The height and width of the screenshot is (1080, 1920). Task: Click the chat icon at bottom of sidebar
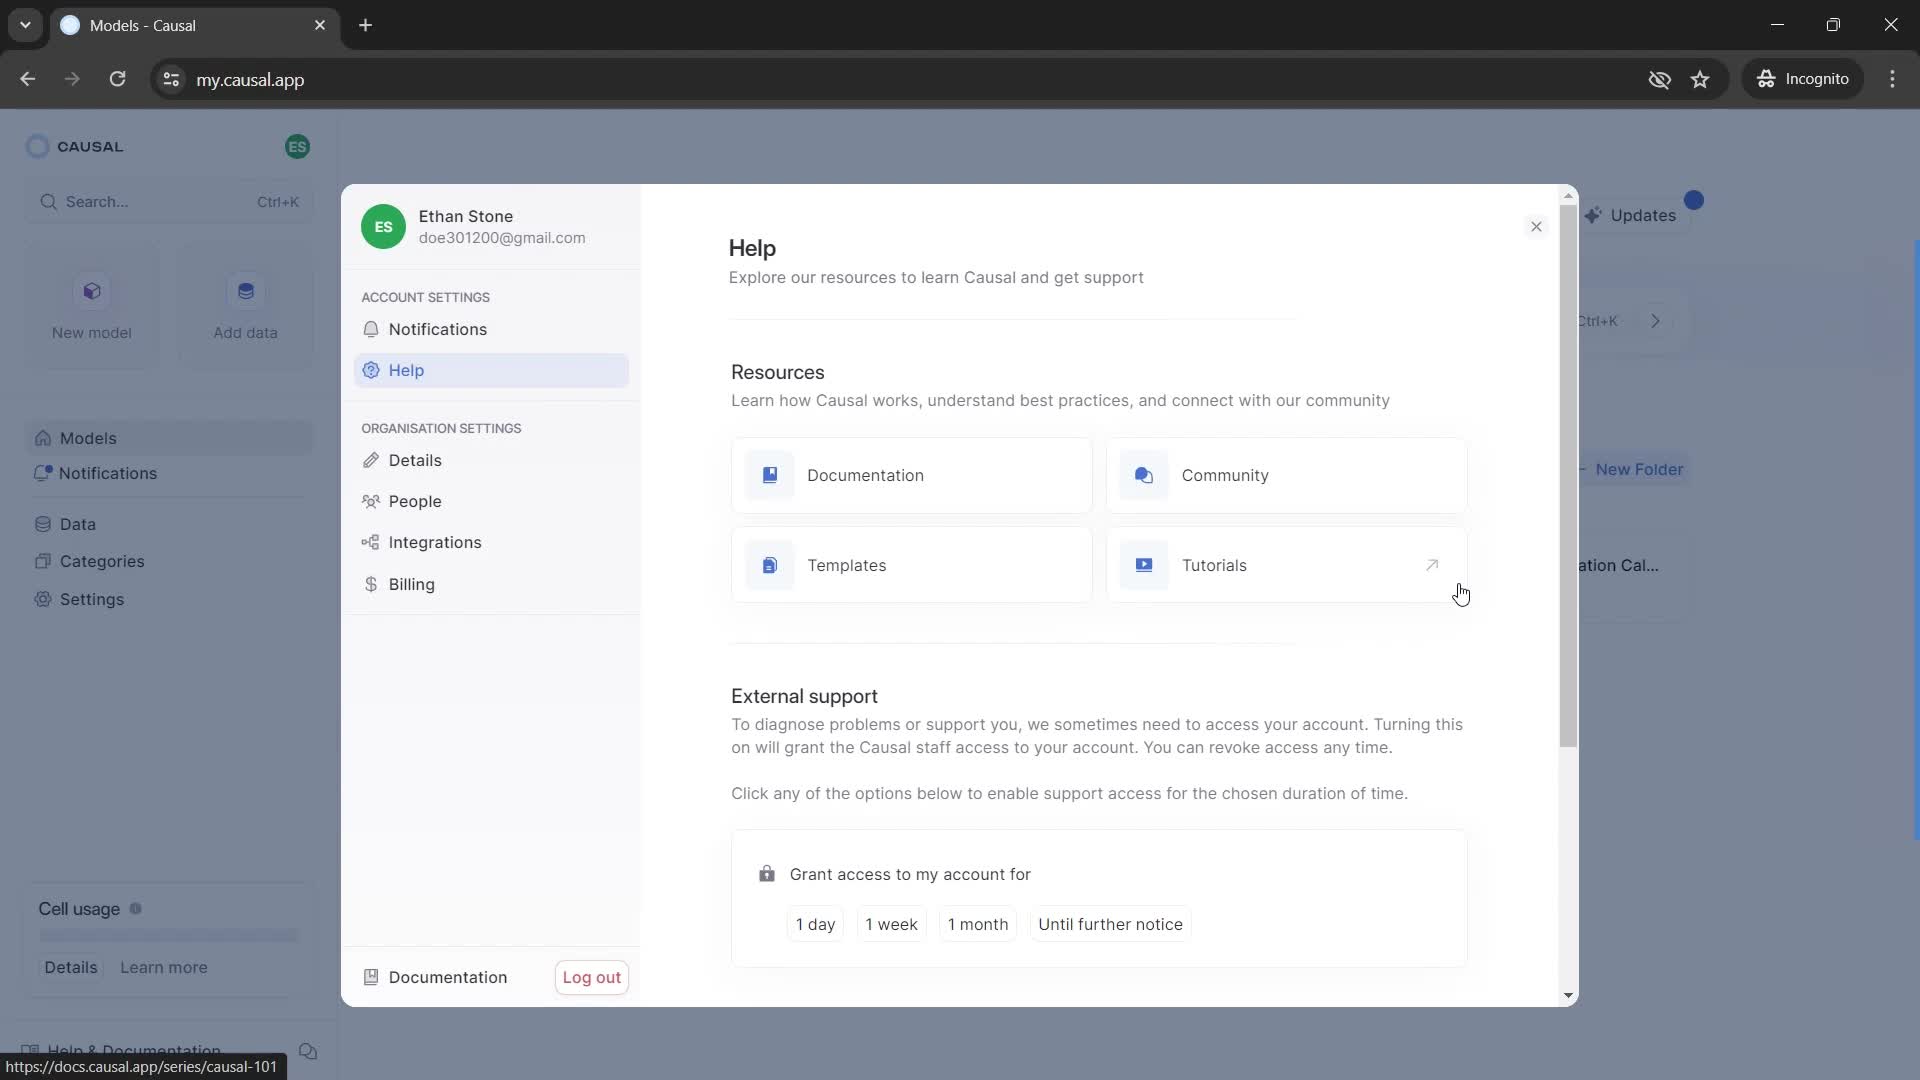coord(308,1051)
